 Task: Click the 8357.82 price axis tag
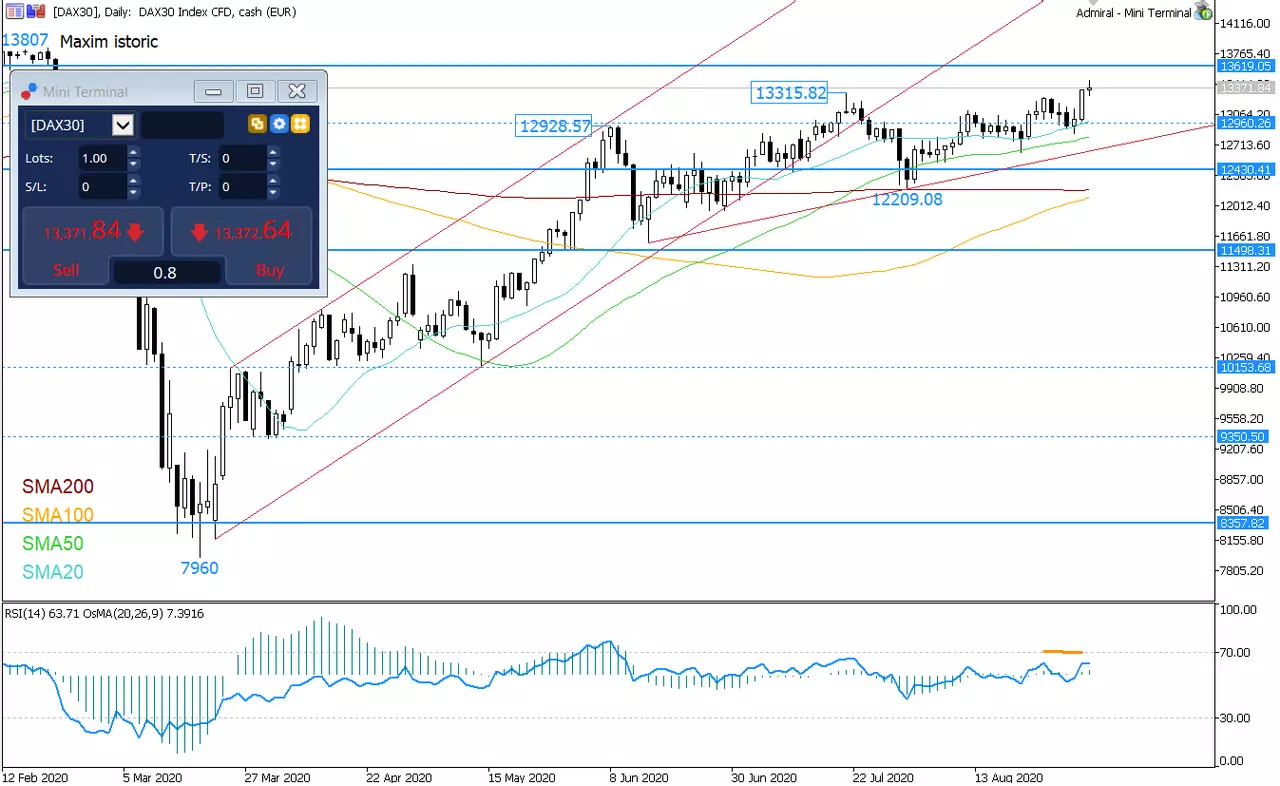tap(1243, 522)
